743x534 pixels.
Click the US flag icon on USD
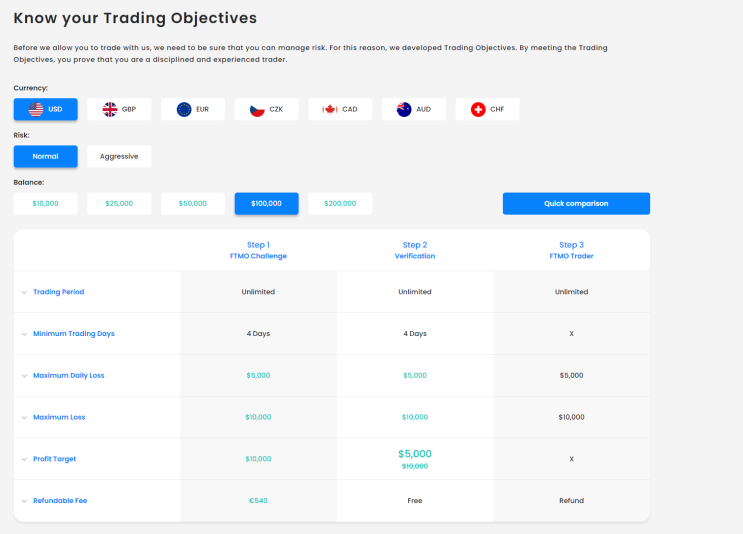pyautogui.click(x=36, y=109)
